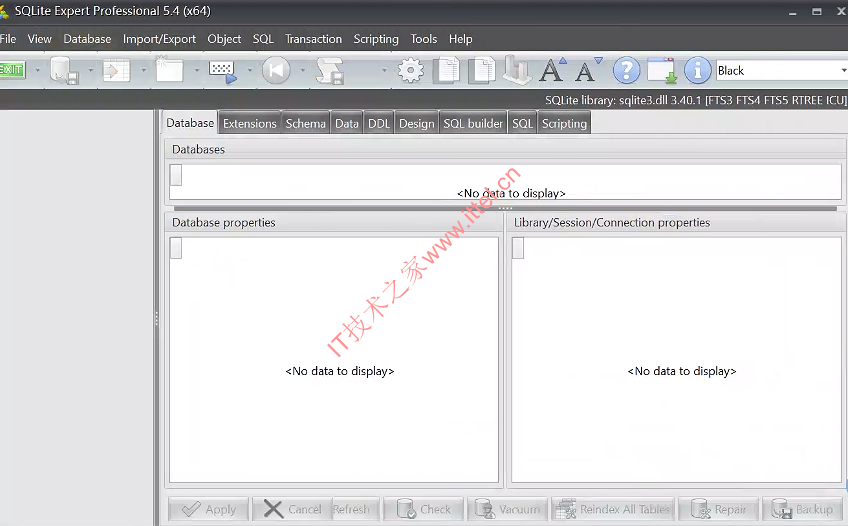Click the save script scroll icon
Image resolution: width=848 pixels, height=526 pixels.
point(330,71)
